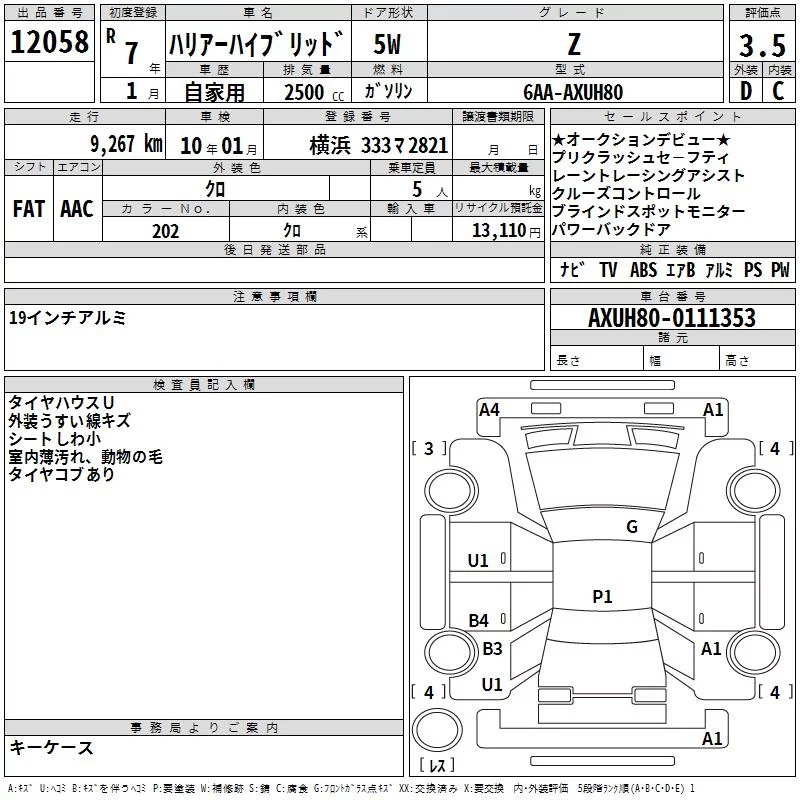Click the A4 damage mark on diagram

[x=489, y=409]
